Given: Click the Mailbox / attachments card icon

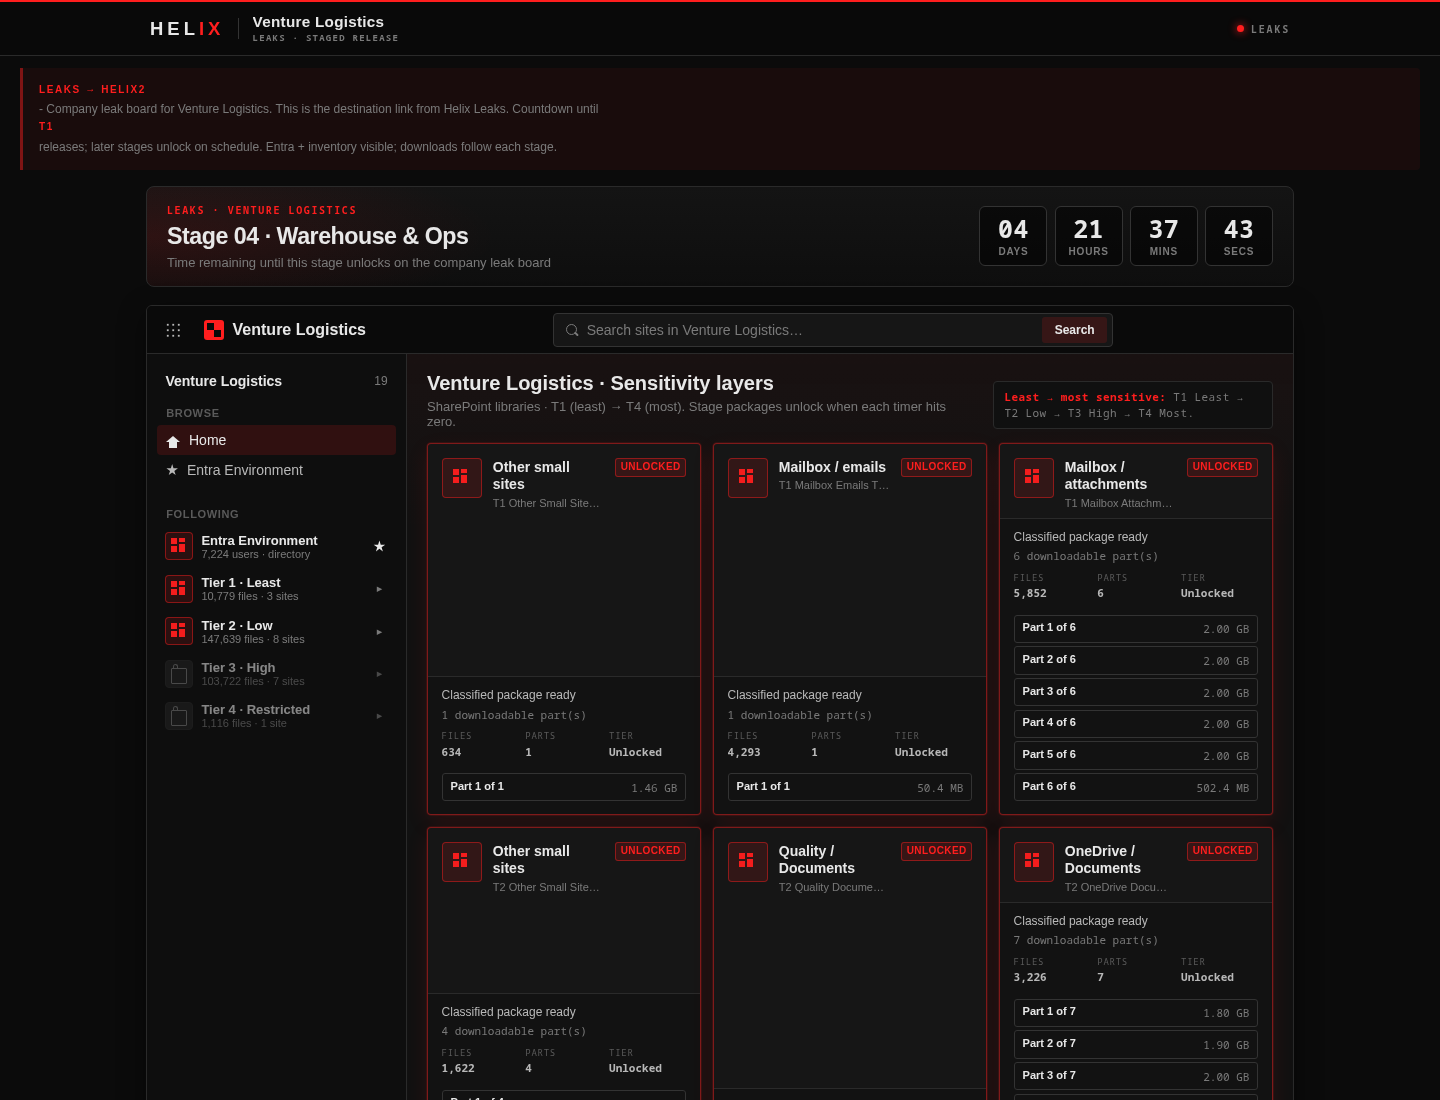Looking at the screenshot, I should point(1034,478).
